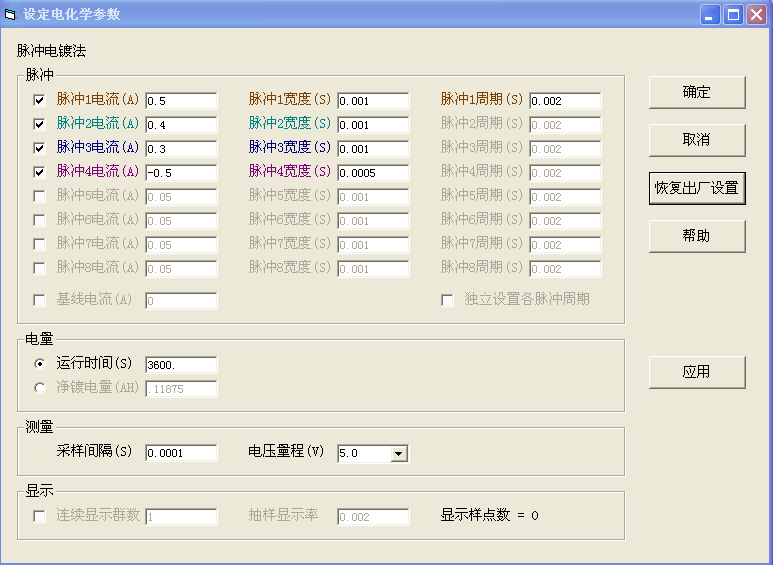The image size is (773, 565).
Task: Focus the 脉冲1宽度 input field
Action: (x=373, y=101)
